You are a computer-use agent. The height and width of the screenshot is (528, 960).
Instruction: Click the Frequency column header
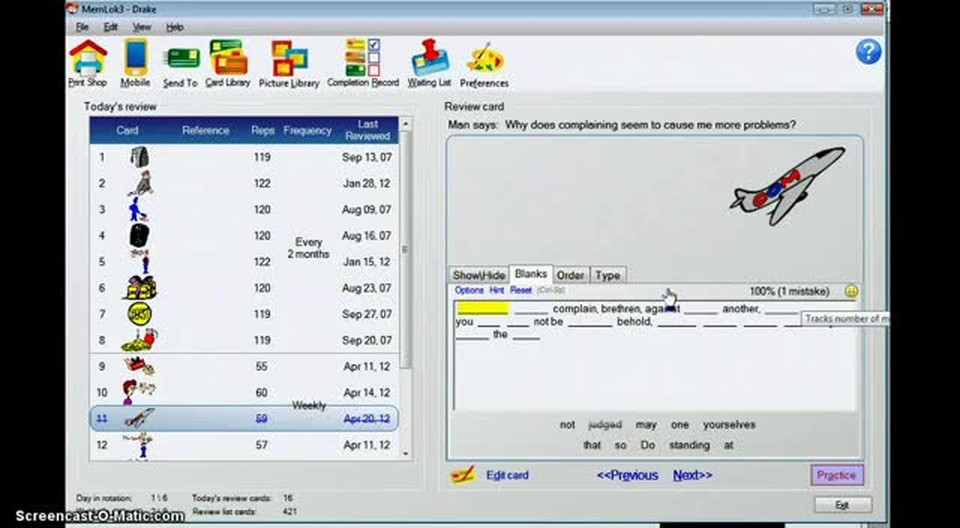click(307, 130)
